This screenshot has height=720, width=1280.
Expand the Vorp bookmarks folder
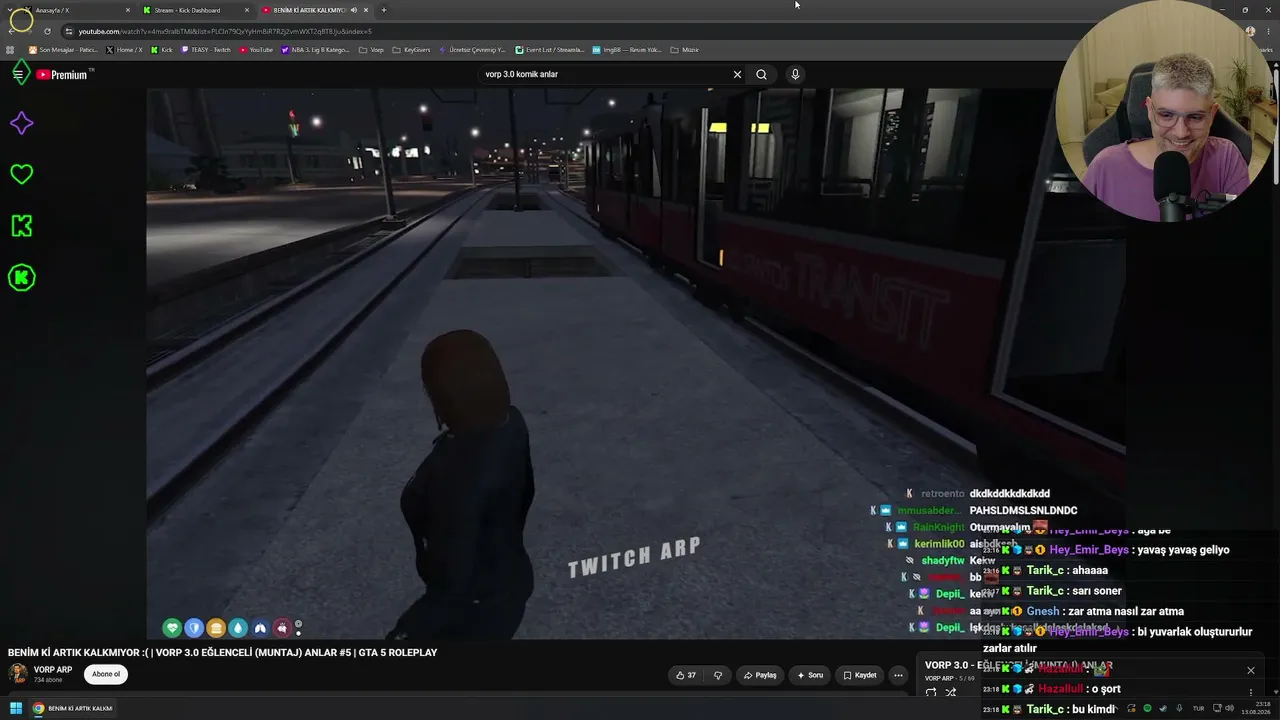click(x=371, y=50)
